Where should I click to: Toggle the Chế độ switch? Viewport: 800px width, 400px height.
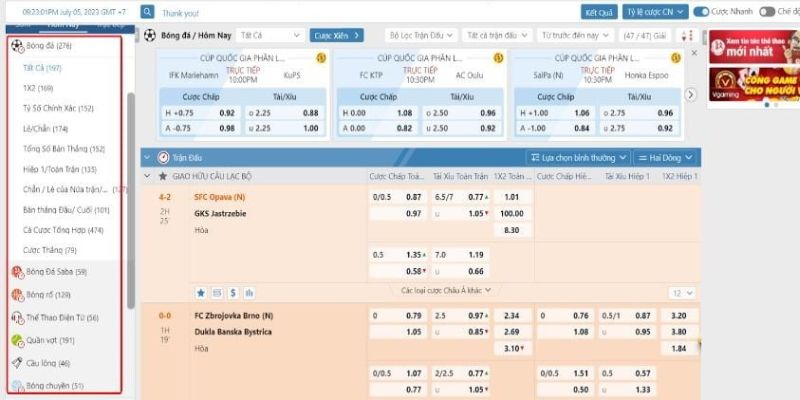(x=767, y=12)
